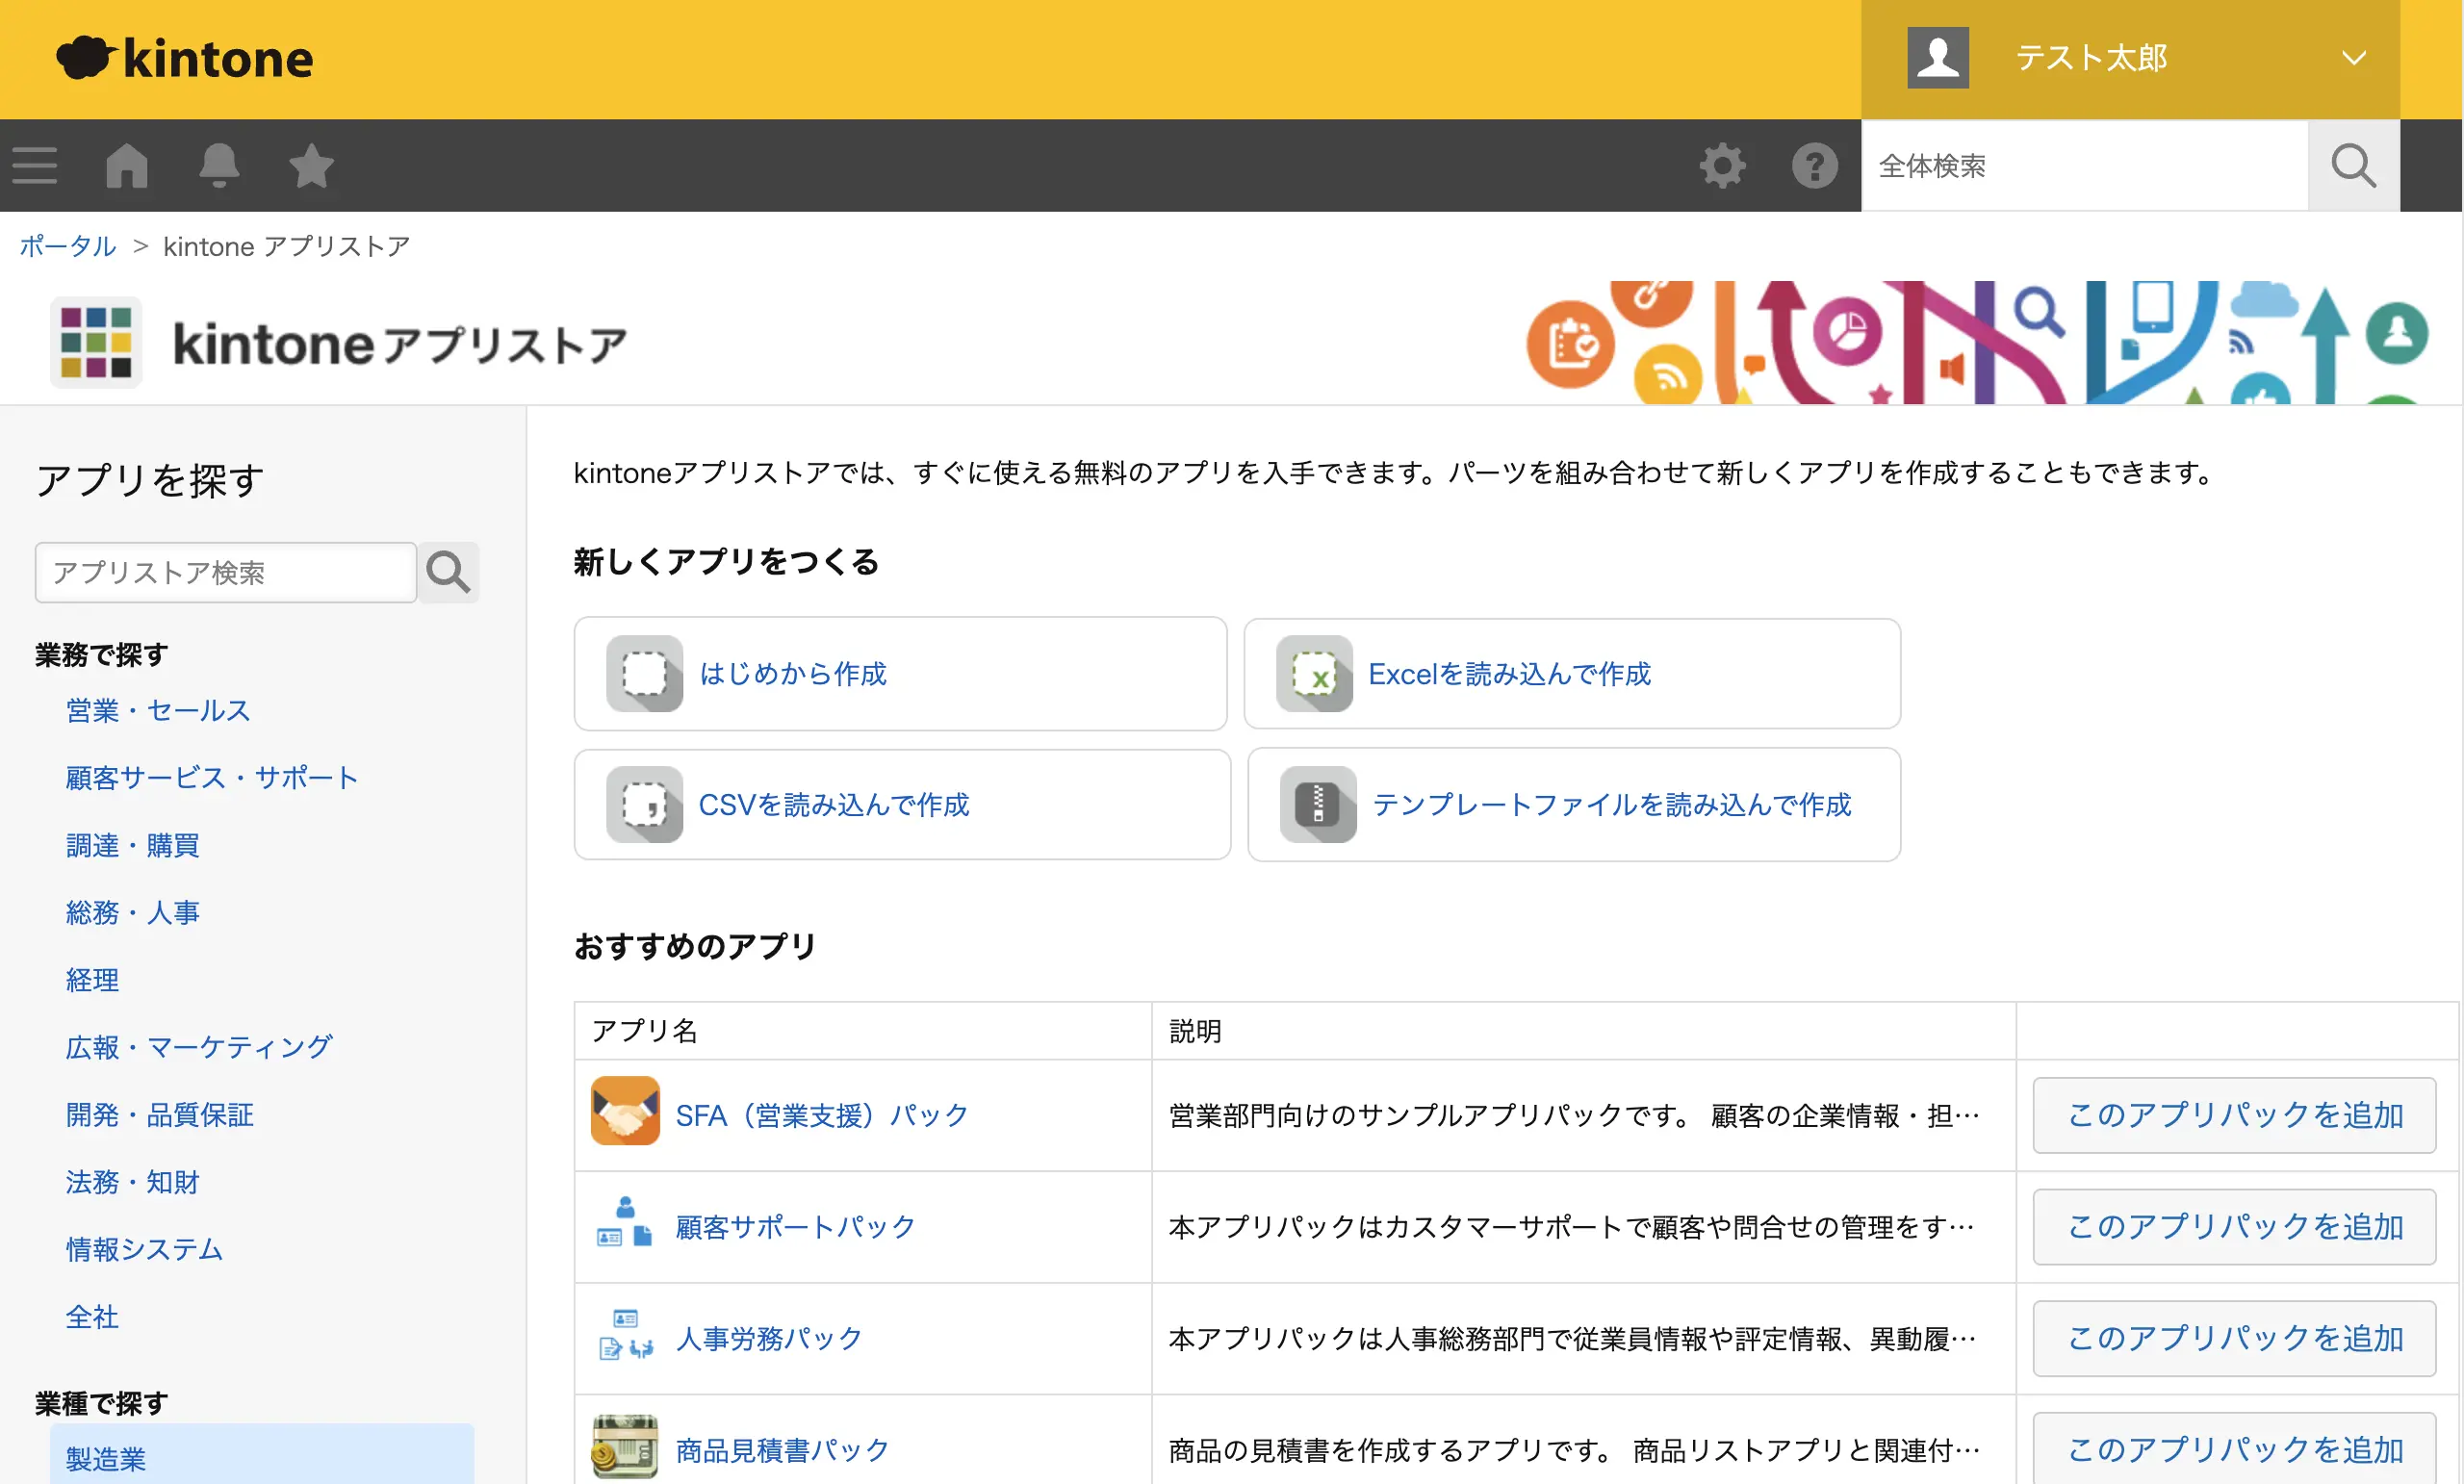Open the はじめから作成 link
This screenshot has height=1484, width=2464.
pos(793,673)
